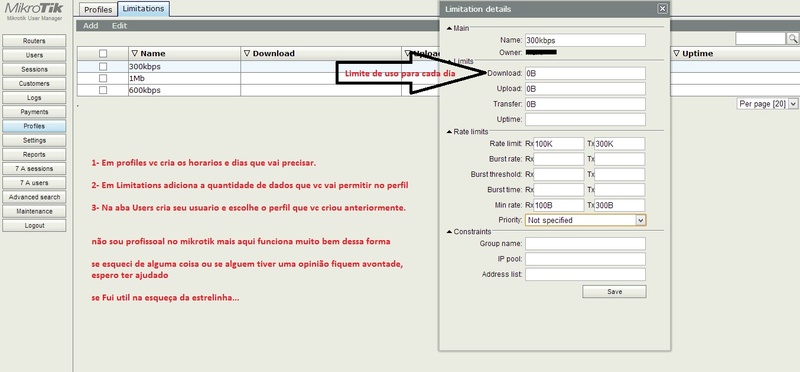Click the Burst rate Rx field
Screen dimensions: 800x372
pyautogui.click(x=559, y=159)
